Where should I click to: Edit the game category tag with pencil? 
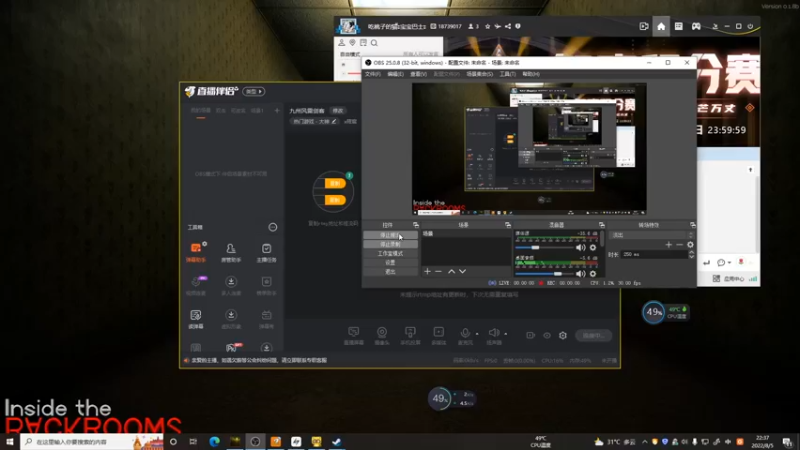[334, 121]
